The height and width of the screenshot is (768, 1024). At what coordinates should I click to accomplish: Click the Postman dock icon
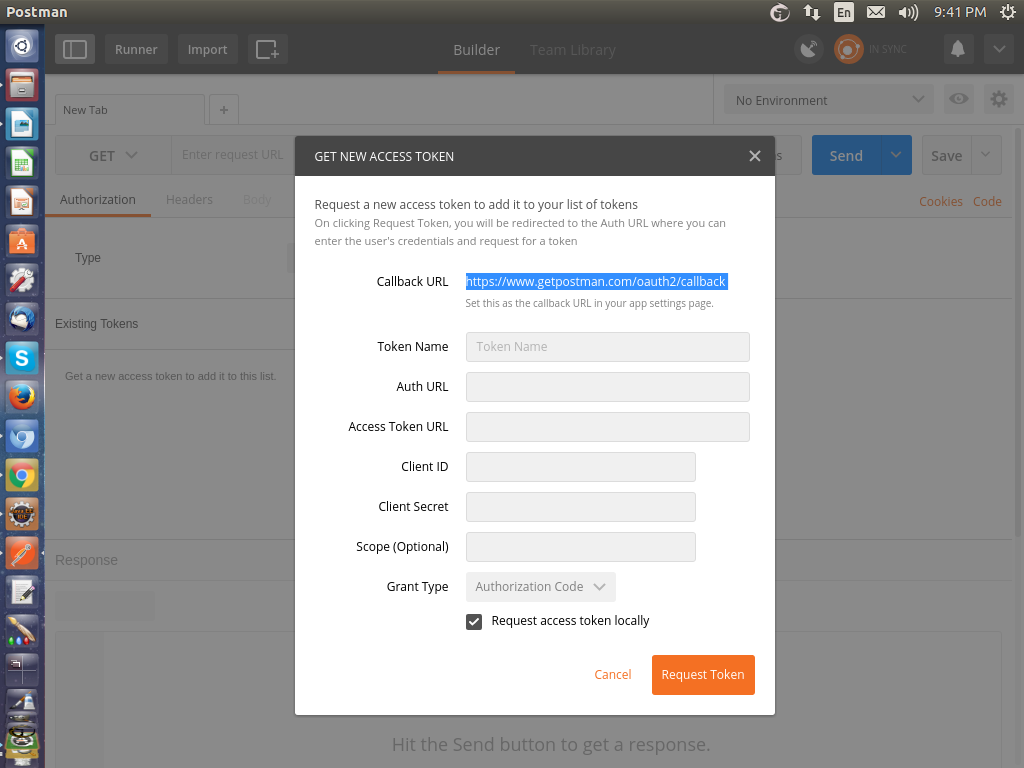click(x=22, y=554)
